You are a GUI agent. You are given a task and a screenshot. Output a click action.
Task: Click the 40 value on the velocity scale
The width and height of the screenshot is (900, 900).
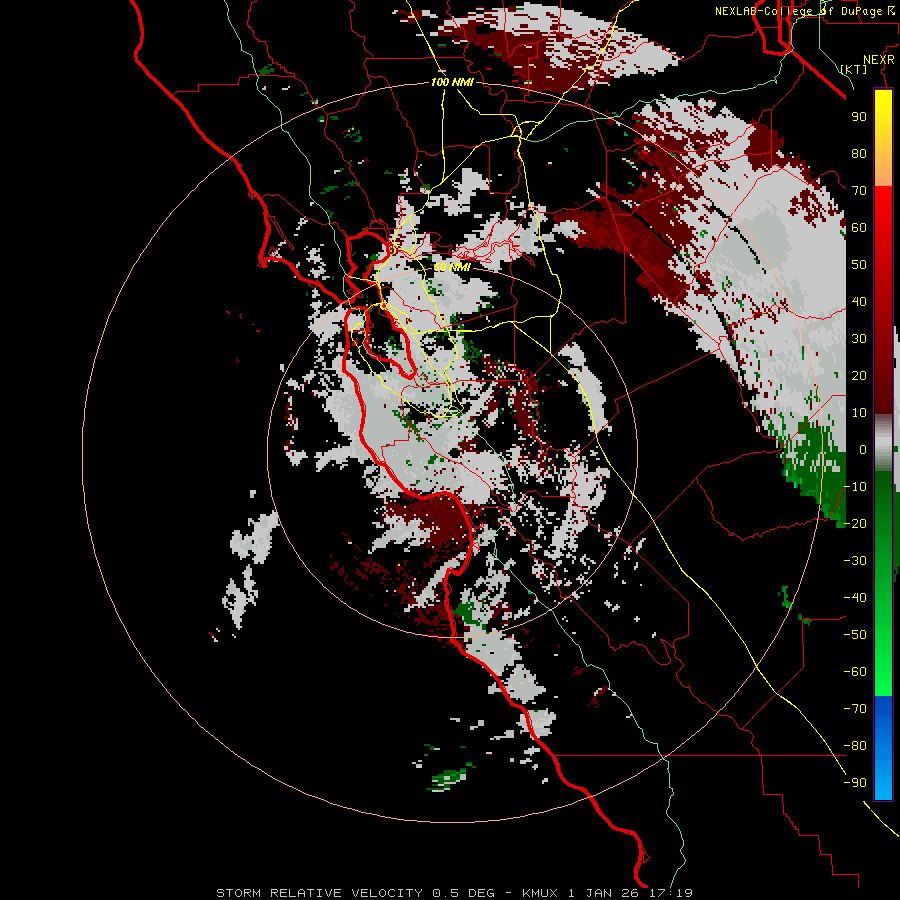pyautogui.click(x=859, y=302)
